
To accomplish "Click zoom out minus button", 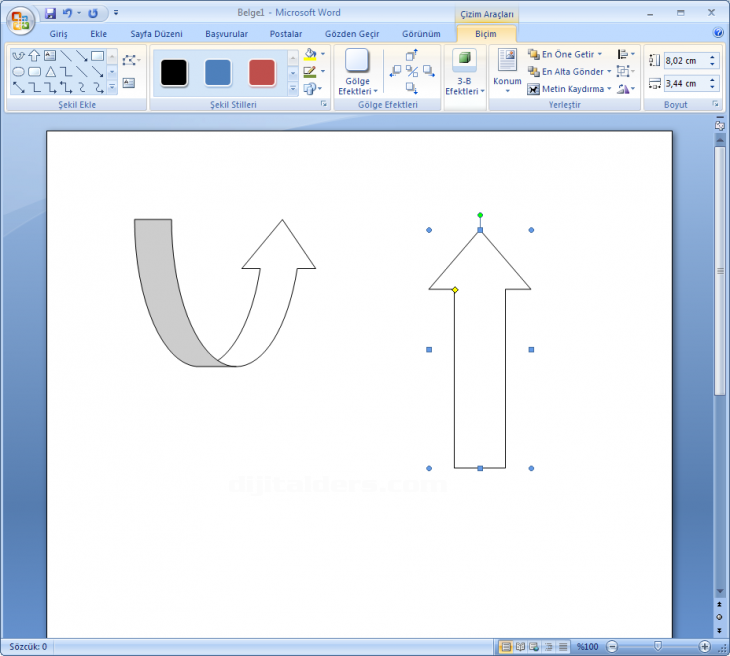I will [x=612, y=647].
